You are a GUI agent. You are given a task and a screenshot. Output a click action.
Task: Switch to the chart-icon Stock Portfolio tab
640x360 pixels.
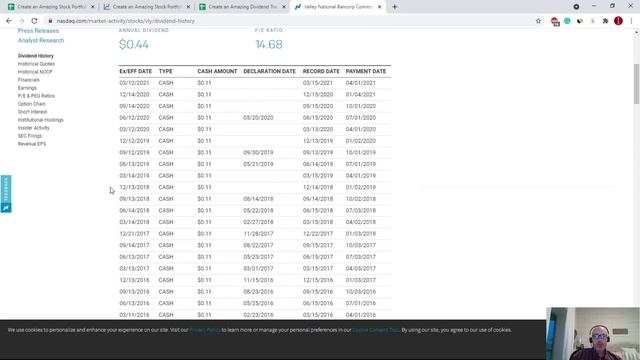tap(147, 7)
